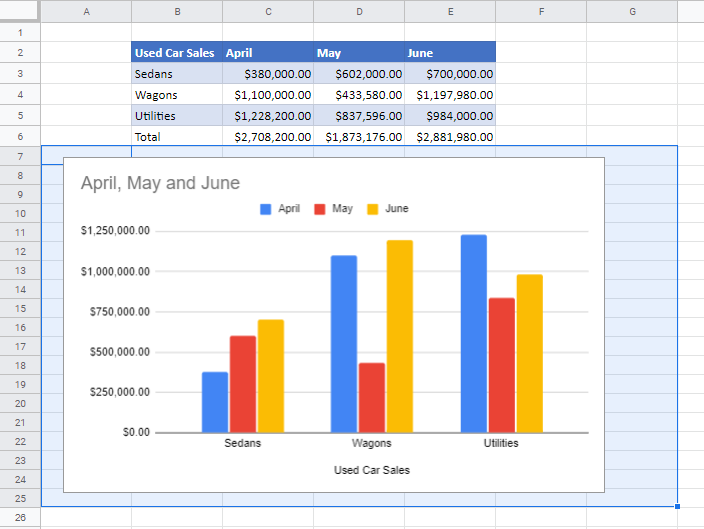This screenshot has height=529, width=704.
Task: Click the red May bar for Wagons
Action: tap(372, 397)
